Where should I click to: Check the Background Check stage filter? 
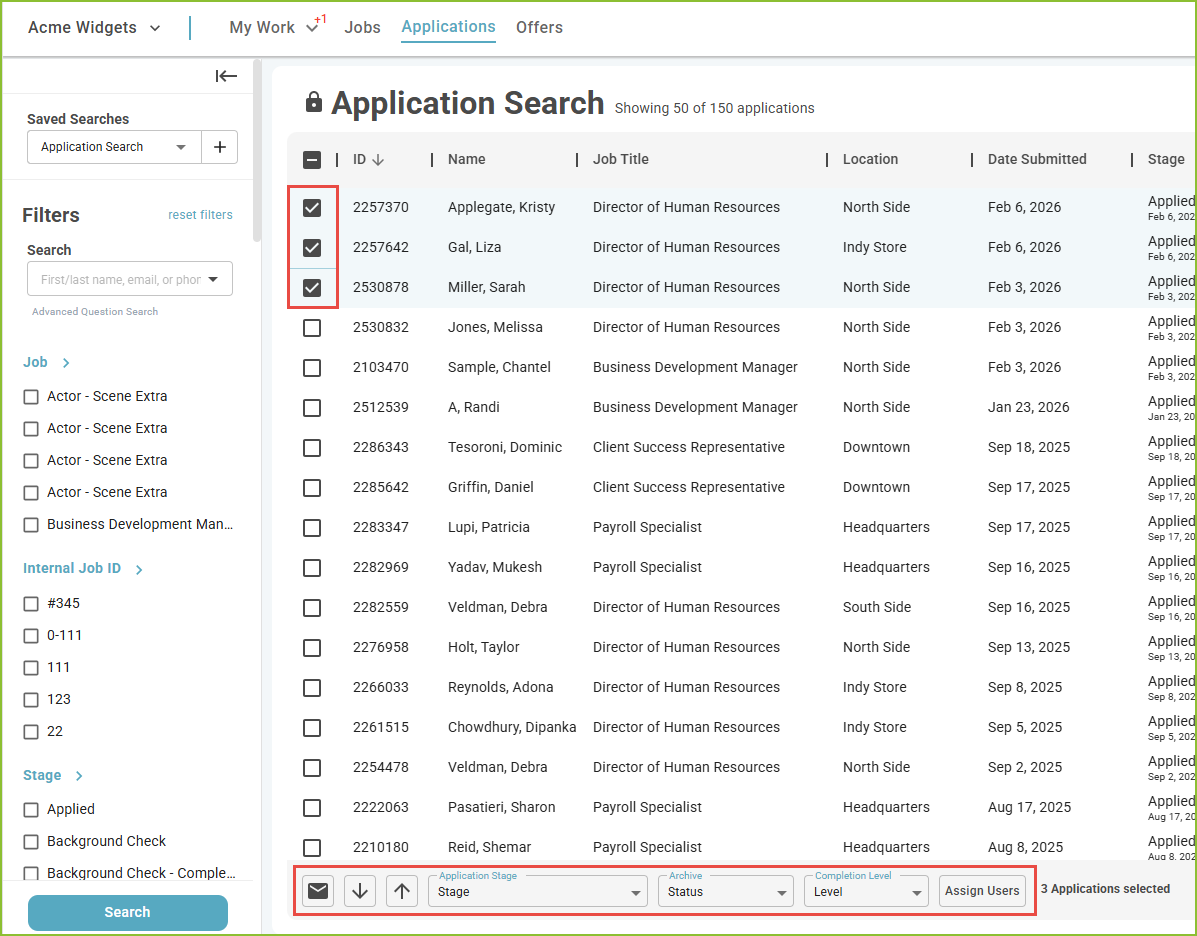pyautogui.click(x=31, y=841)
